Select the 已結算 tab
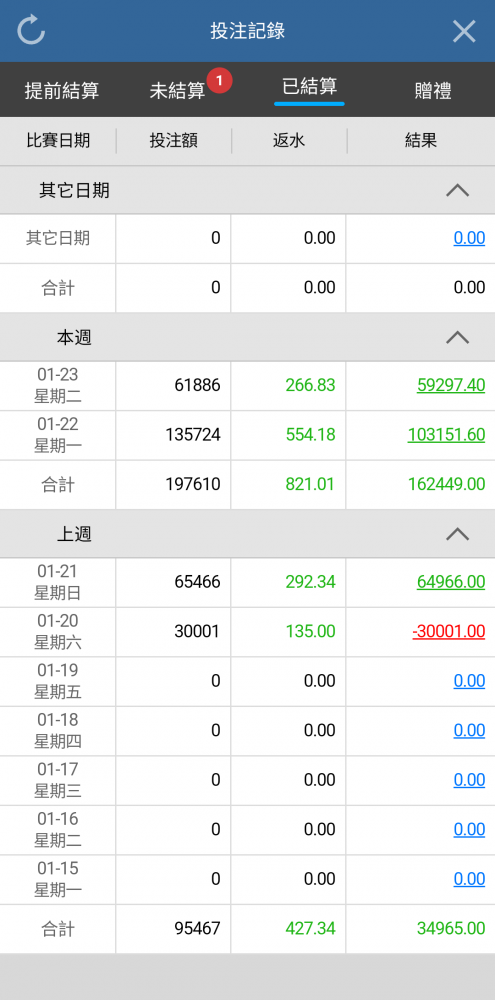 click(309, 86)
